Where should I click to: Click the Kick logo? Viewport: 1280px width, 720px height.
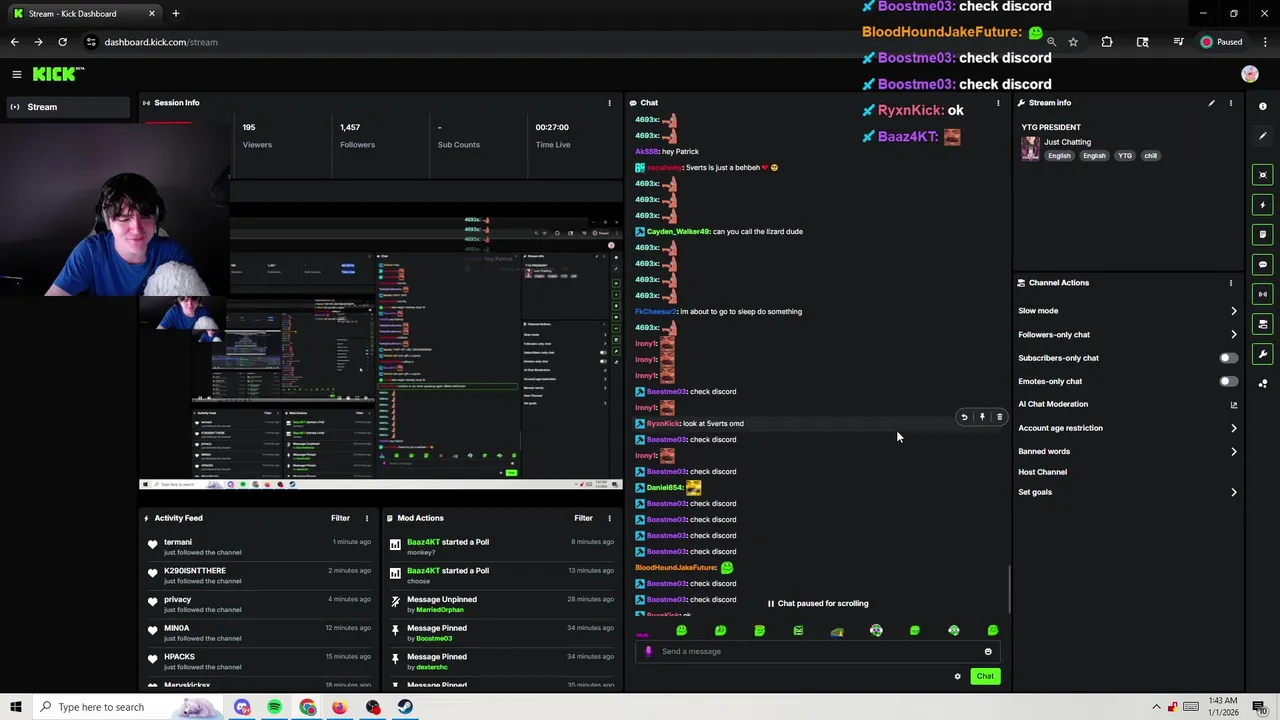[58, 74]
